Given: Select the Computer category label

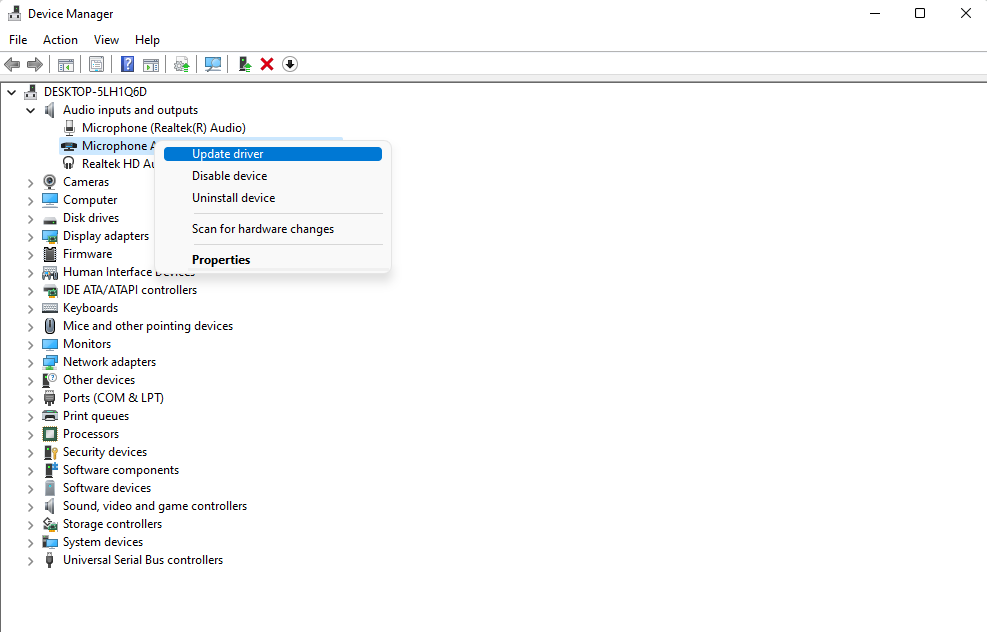Looking at the screenshot, I should point(90,200).
